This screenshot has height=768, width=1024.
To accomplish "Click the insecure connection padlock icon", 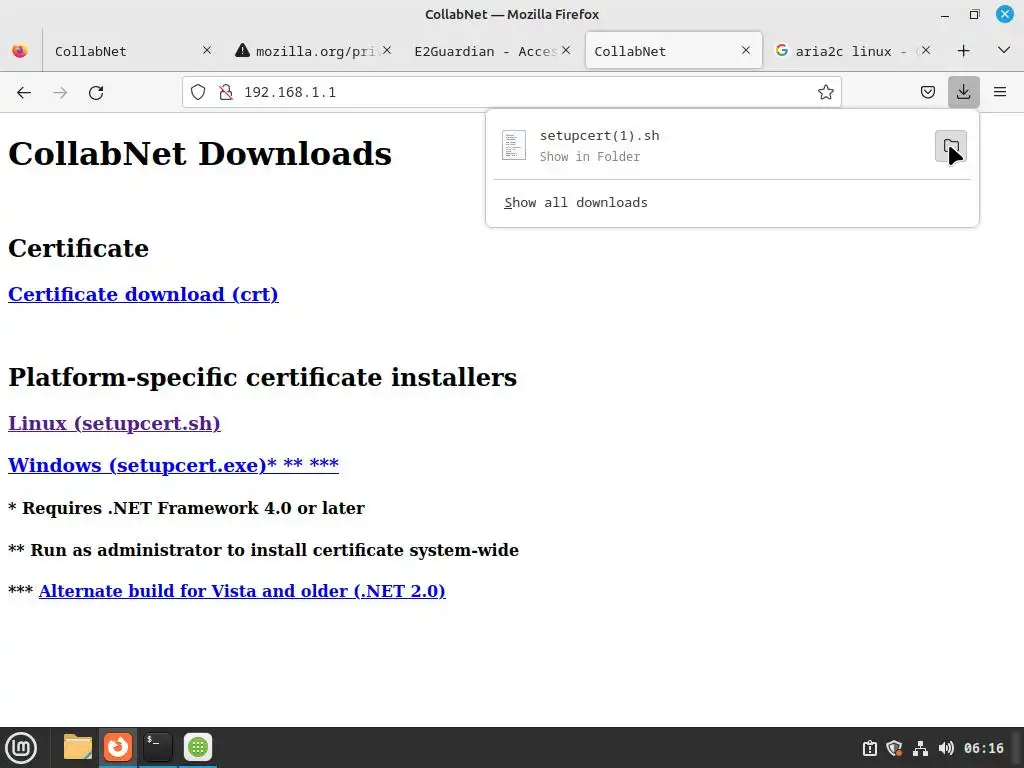I will tap(226, 92).
